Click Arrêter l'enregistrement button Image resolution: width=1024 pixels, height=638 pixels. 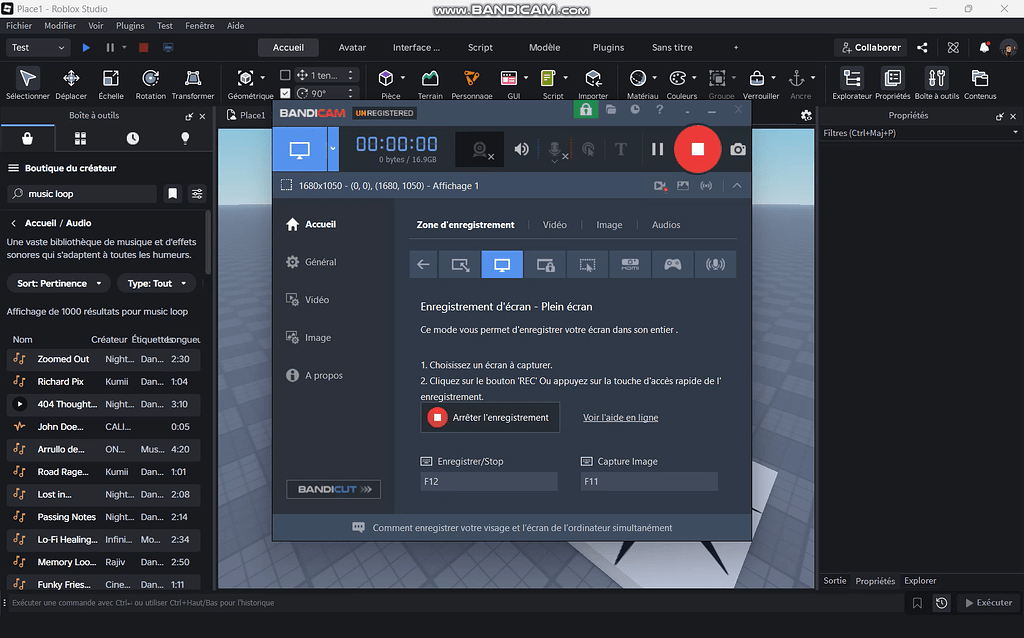pos(490,417)
